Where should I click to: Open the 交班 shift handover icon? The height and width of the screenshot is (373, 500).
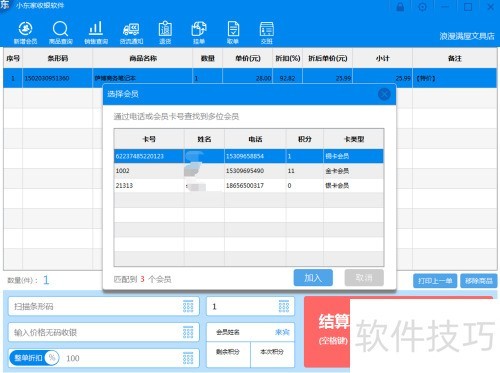coord(267,33)
